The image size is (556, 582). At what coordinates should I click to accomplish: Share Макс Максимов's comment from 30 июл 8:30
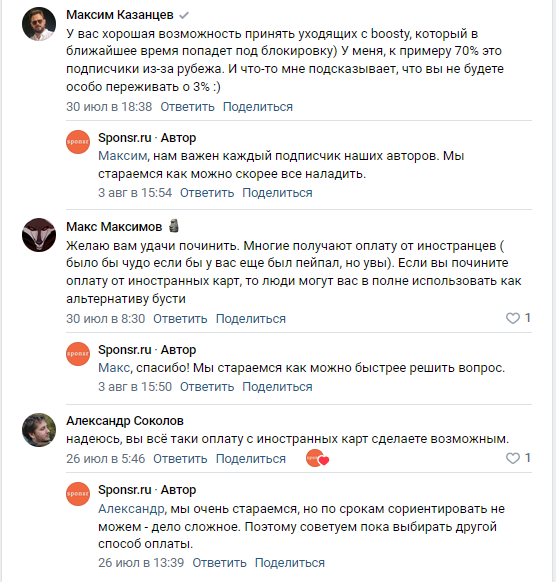(251, 319)
